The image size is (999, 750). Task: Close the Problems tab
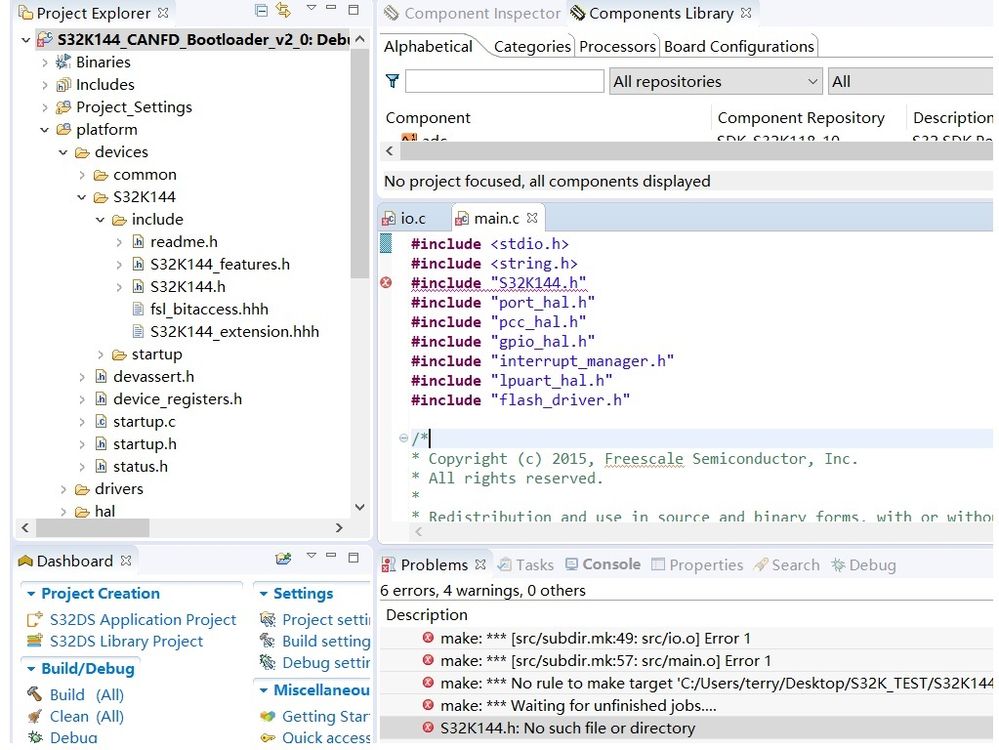tap(480, 565)
